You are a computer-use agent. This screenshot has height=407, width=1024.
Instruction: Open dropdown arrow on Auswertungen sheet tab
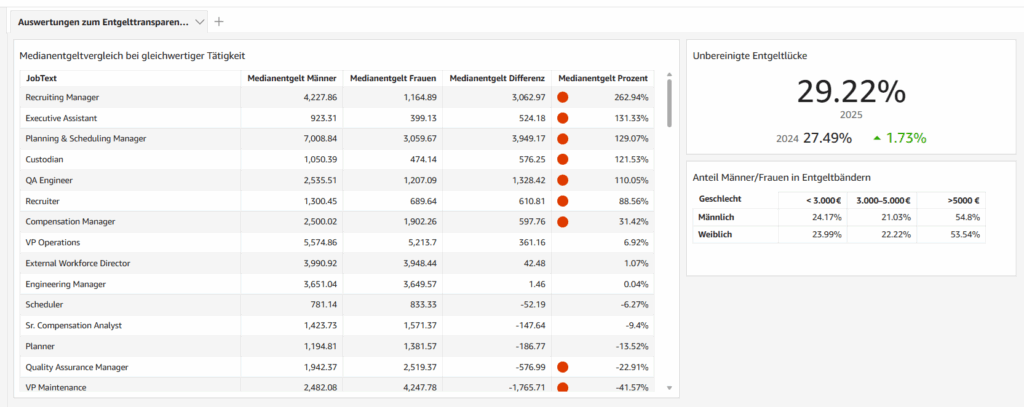[200, 21]
